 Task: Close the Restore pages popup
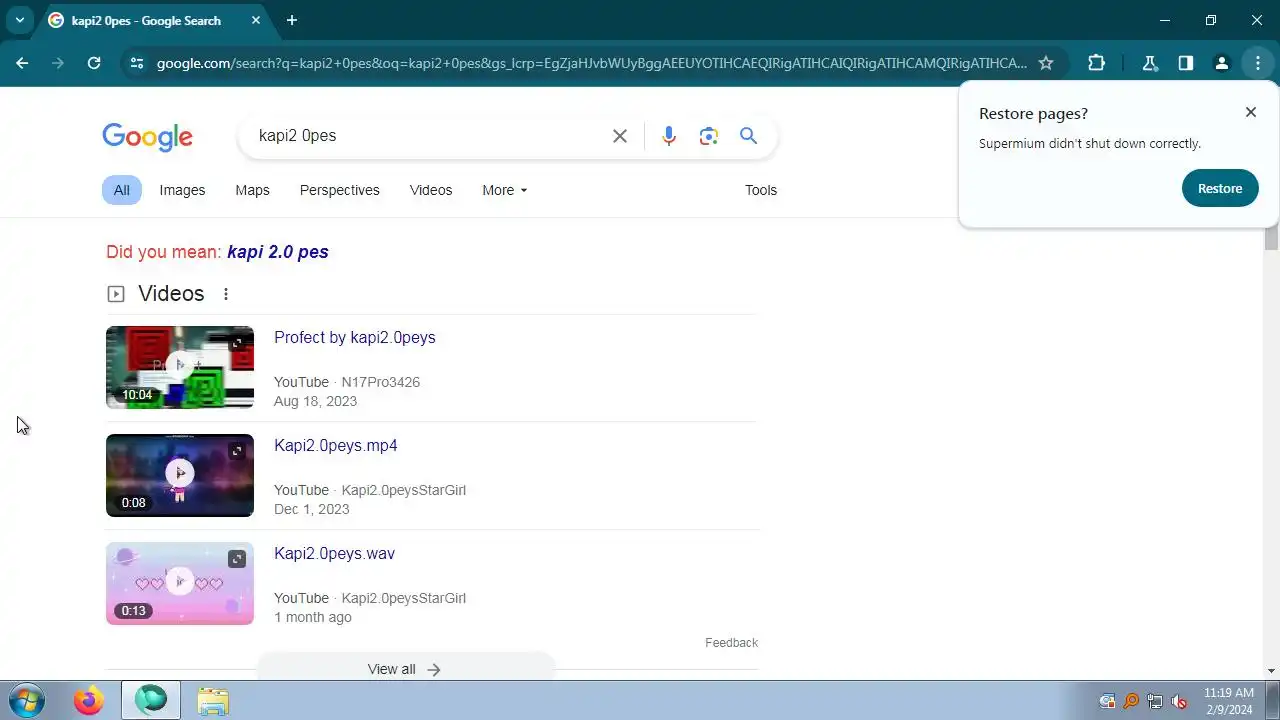[x=1251, y=112]
